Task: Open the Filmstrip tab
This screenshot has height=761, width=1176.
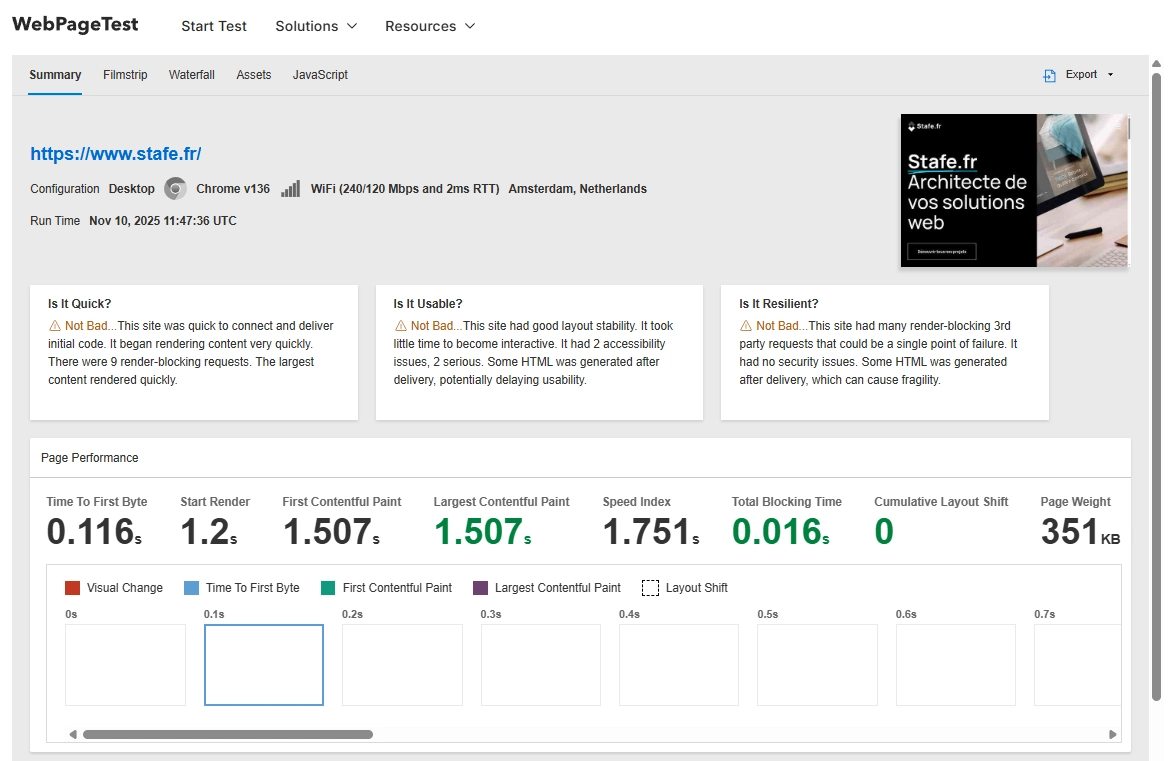Action: click(x=125, y=74)
